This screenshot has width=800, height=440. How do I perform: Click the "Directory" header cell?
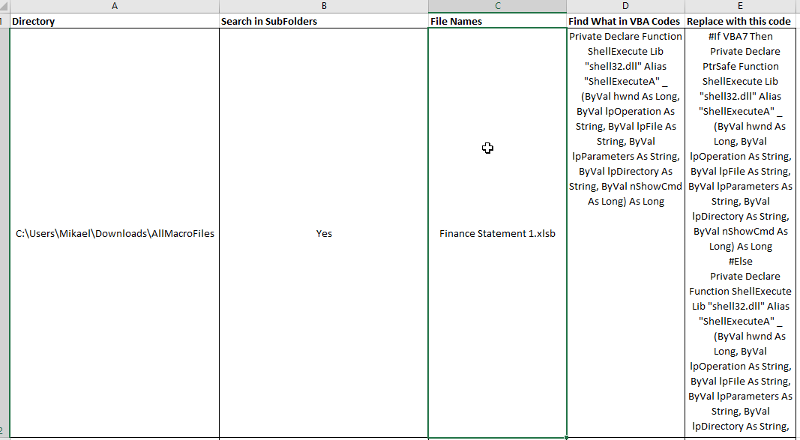[x=114, y=21]
